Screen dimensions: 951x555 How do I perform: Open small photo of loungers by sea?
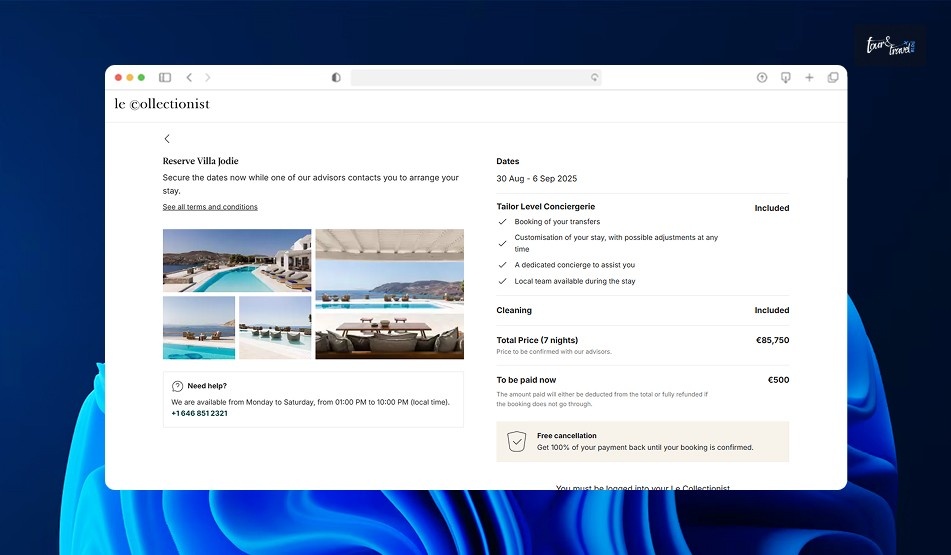coord(199,328)
